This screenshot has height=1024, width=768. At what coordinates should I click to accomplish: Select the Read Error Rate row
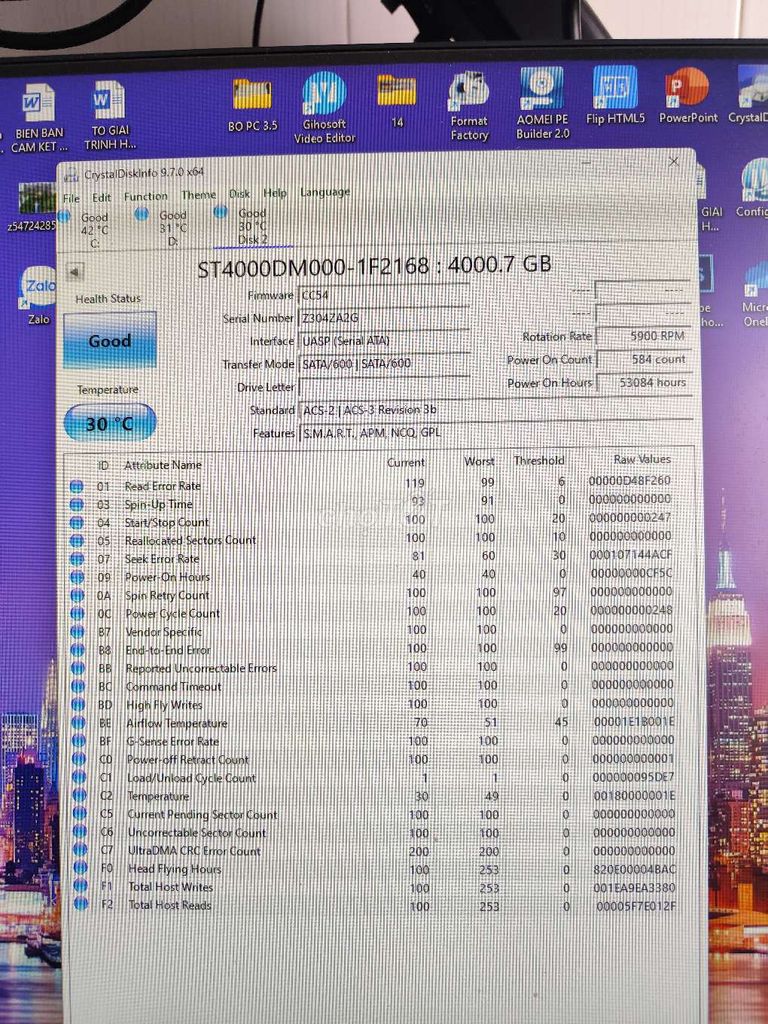pos(372,484)
